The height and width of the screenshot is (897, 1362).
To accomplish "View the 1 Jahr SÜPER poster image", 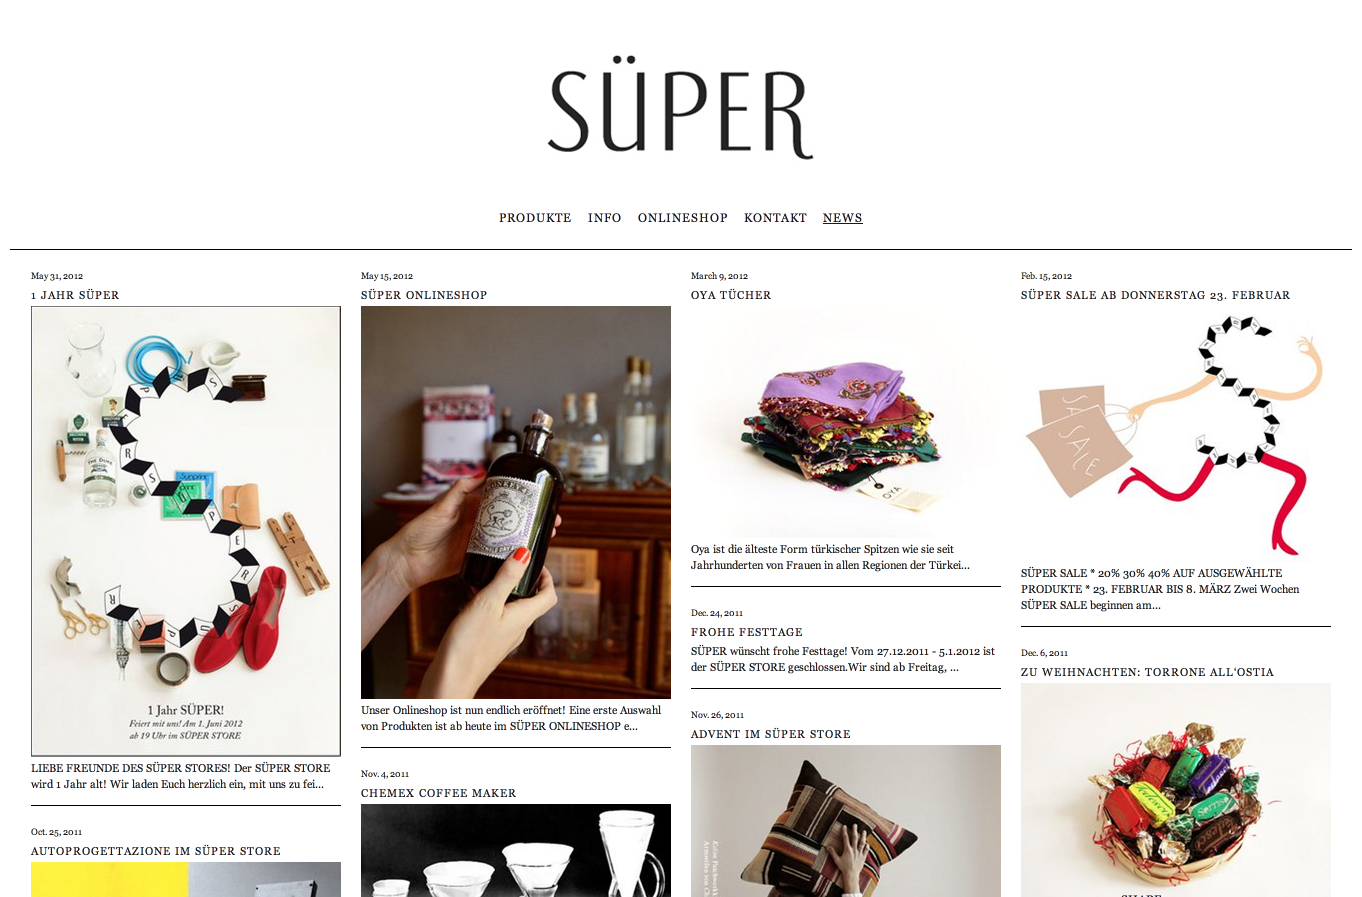I will pyautogui.click(x=186, y=531).
